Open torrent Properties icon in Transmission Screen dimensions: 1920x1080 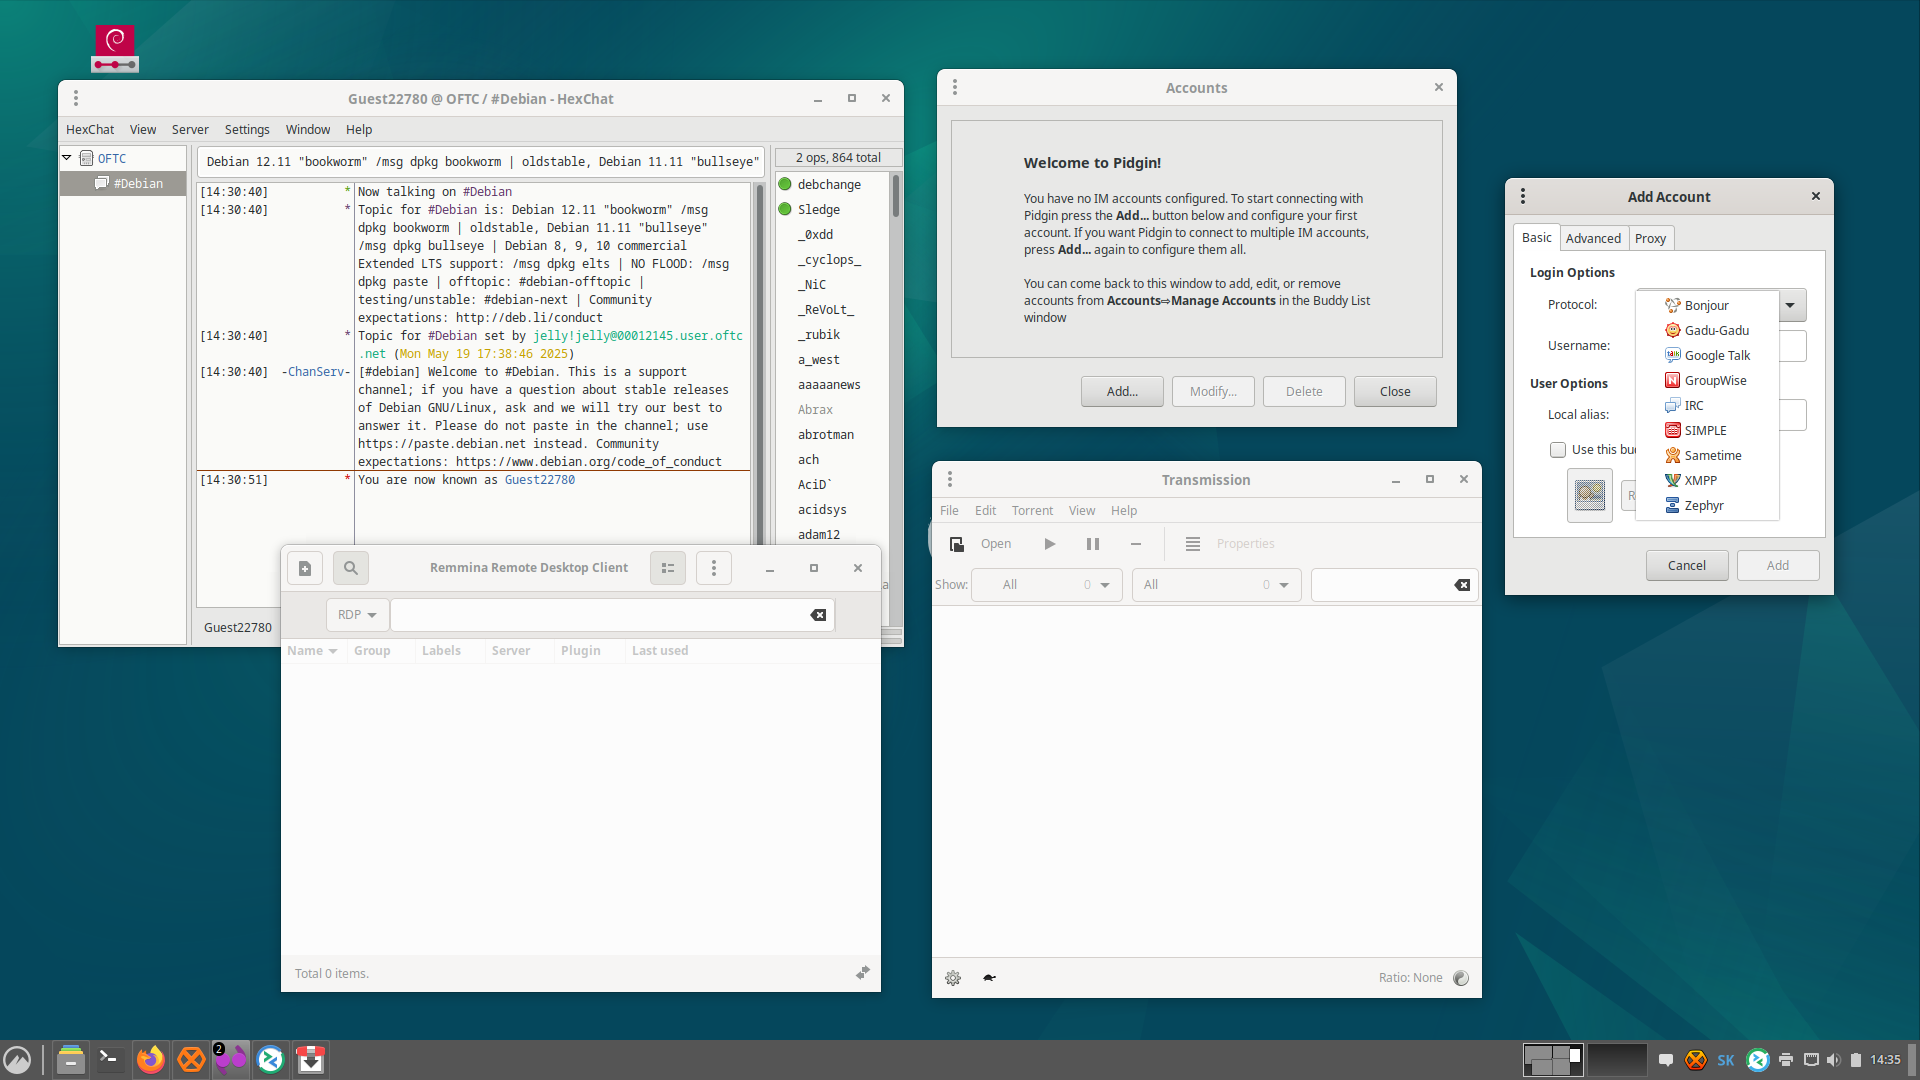(x=1193, y=544)
